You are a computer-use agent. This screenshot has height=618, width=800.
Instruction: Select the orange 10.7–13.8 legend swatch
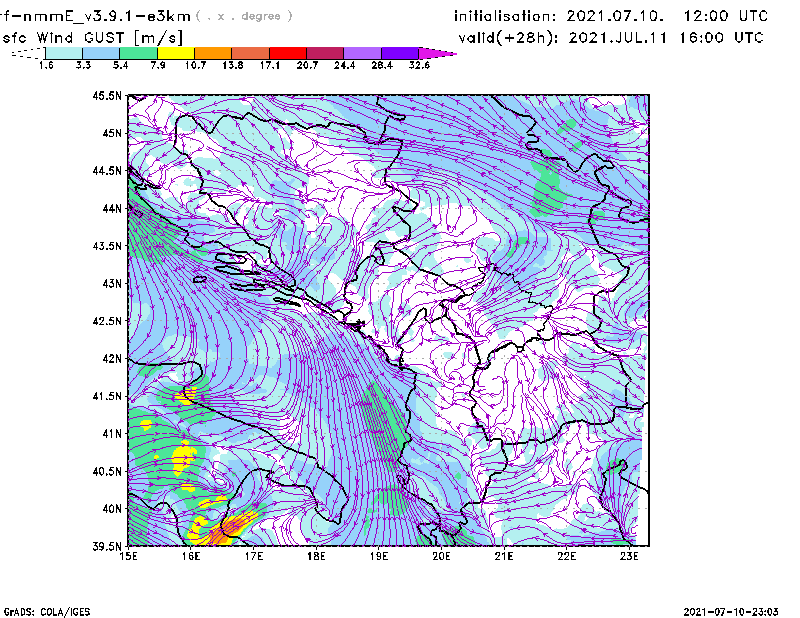(x=213, y=53)
